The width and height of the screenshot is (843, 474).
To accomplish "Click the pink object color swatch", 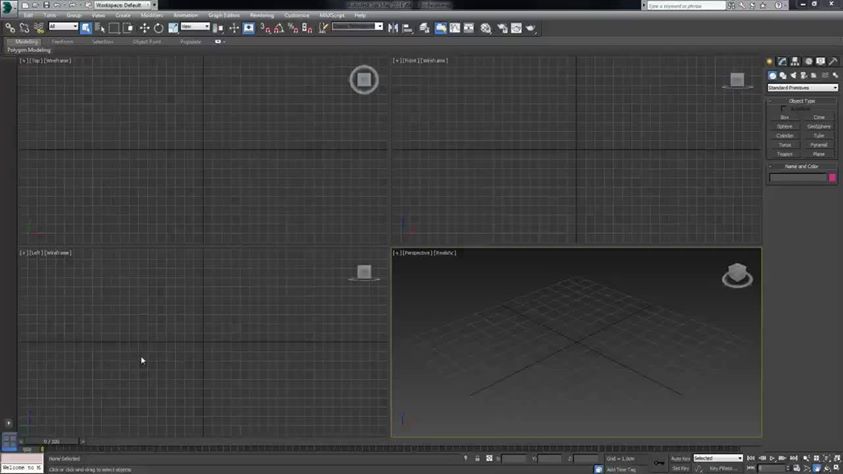I will (x=832, y=177).
